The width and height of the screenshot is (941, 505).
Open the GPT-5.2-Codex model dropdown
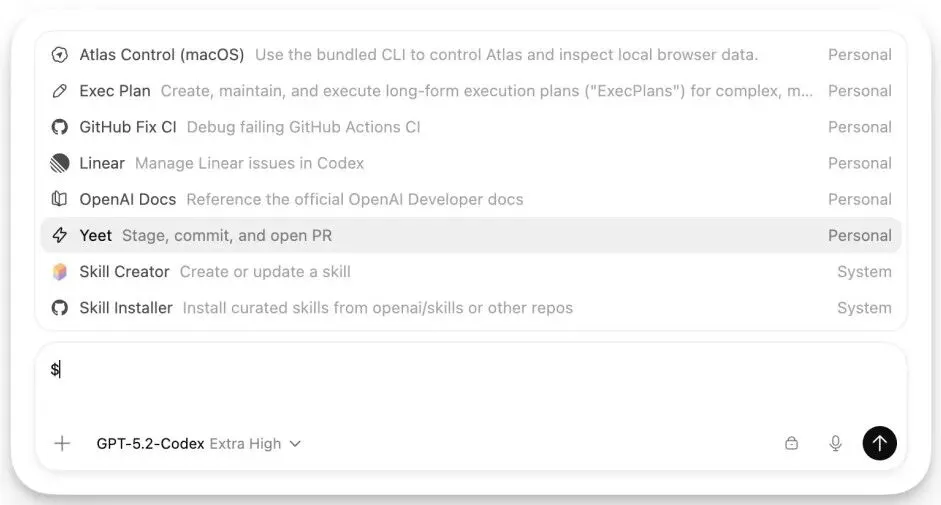[150, 443]
